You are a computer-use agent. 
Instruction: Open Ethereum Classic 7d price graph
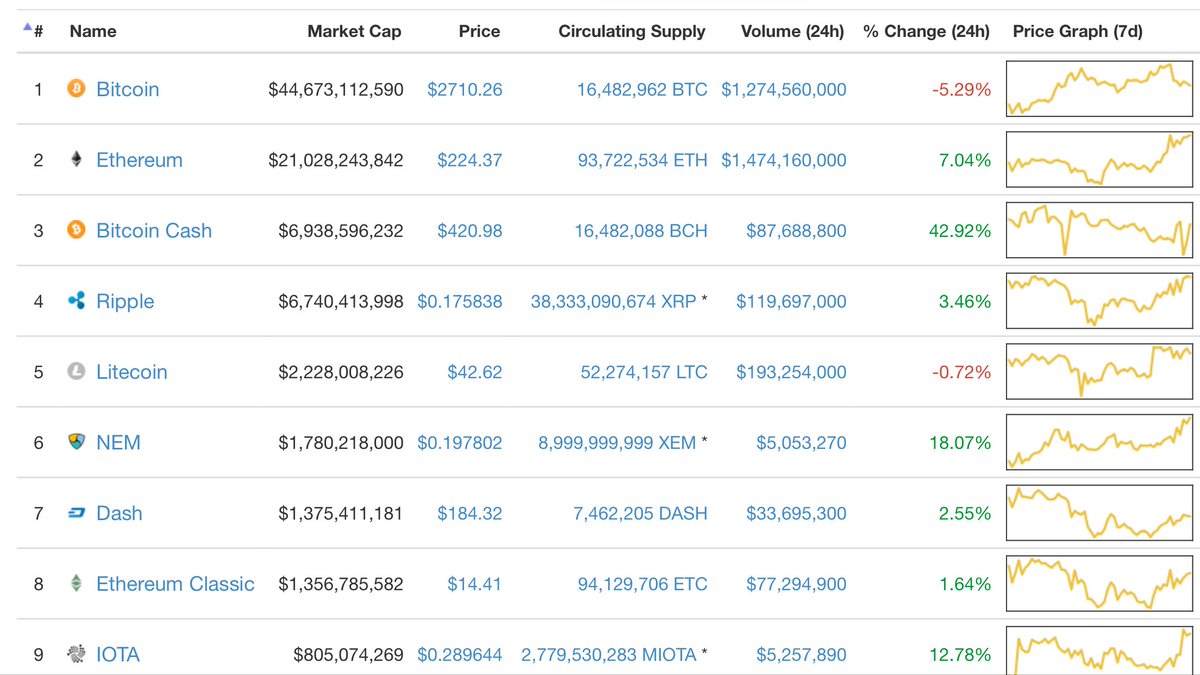pyautogui.click(x=1100, y=584)
